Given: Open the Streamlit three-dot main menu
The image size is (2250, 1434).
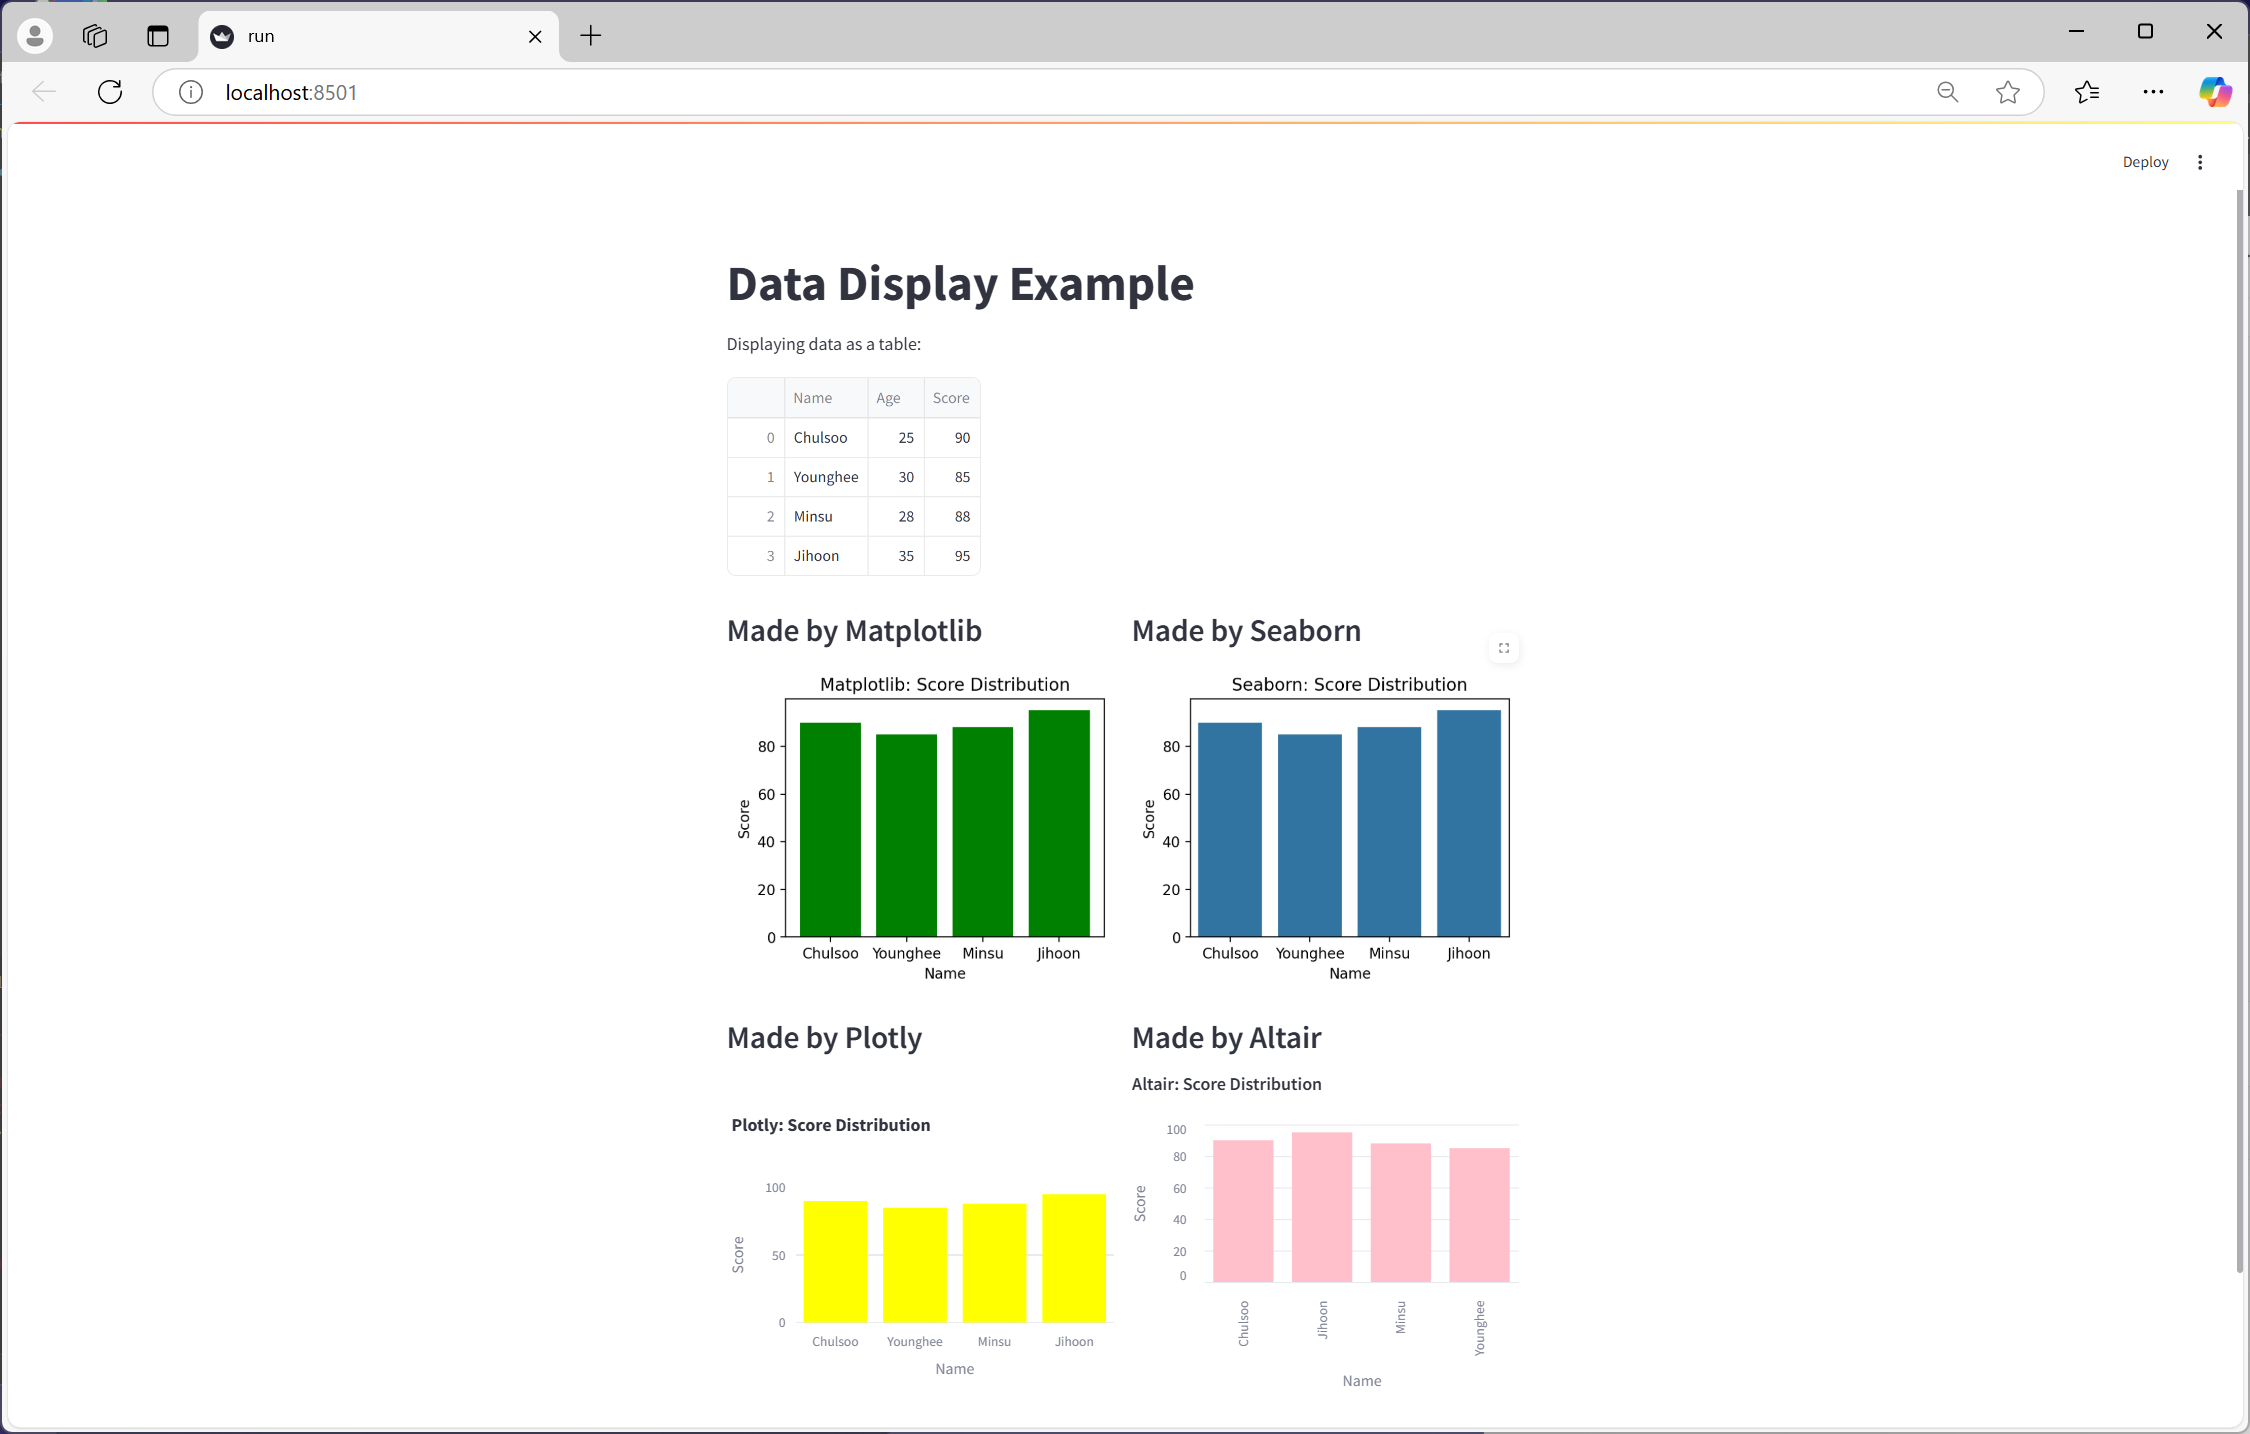Looking at the screenshot, I should [2200, 162].
